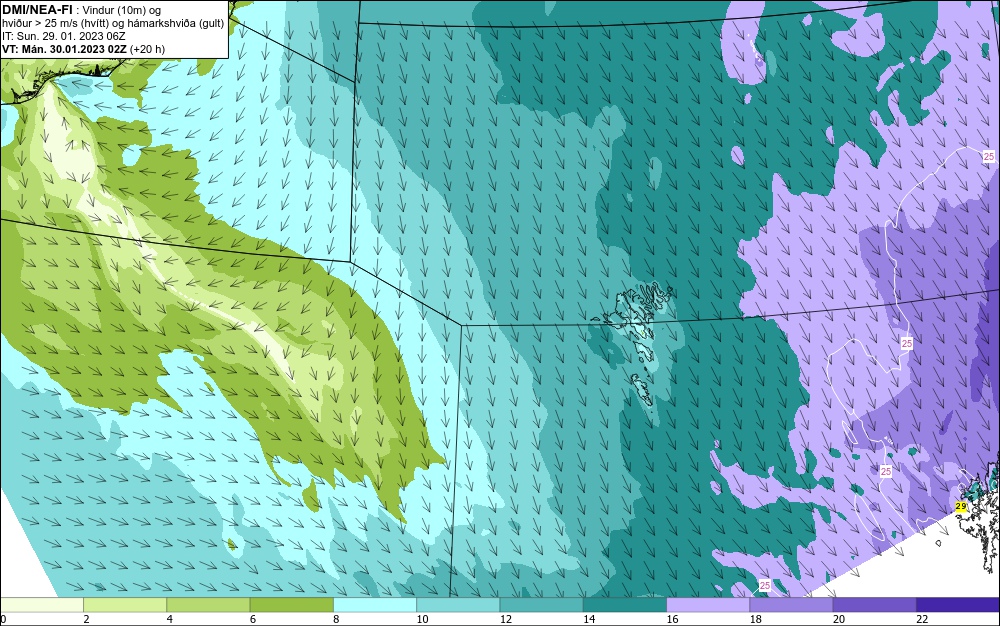This screenshot has width=1000, height=626.
Task: Pick the 20–22 m/s deep purple legend swatch
Action: (874, 604)
